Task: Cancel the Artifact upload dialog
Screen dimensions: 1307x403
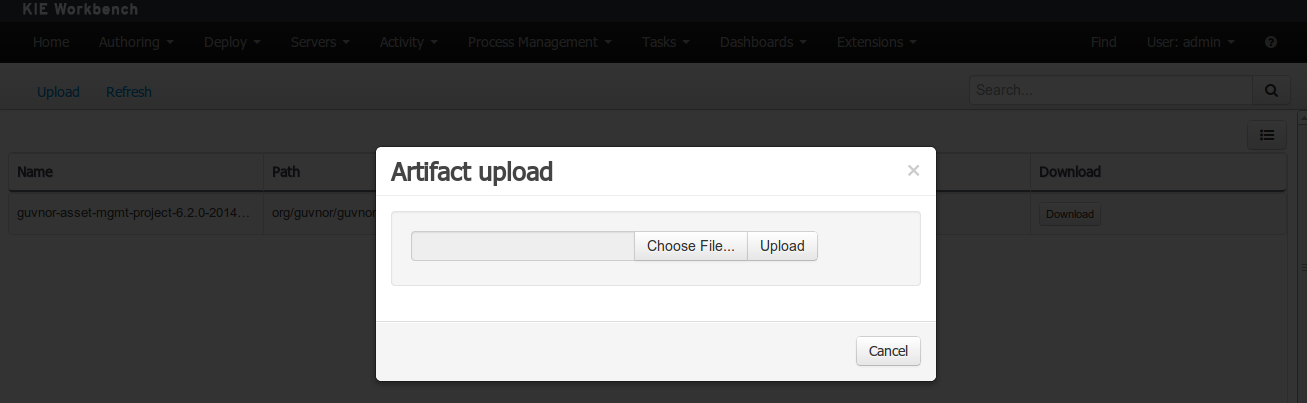Action: 888,351
